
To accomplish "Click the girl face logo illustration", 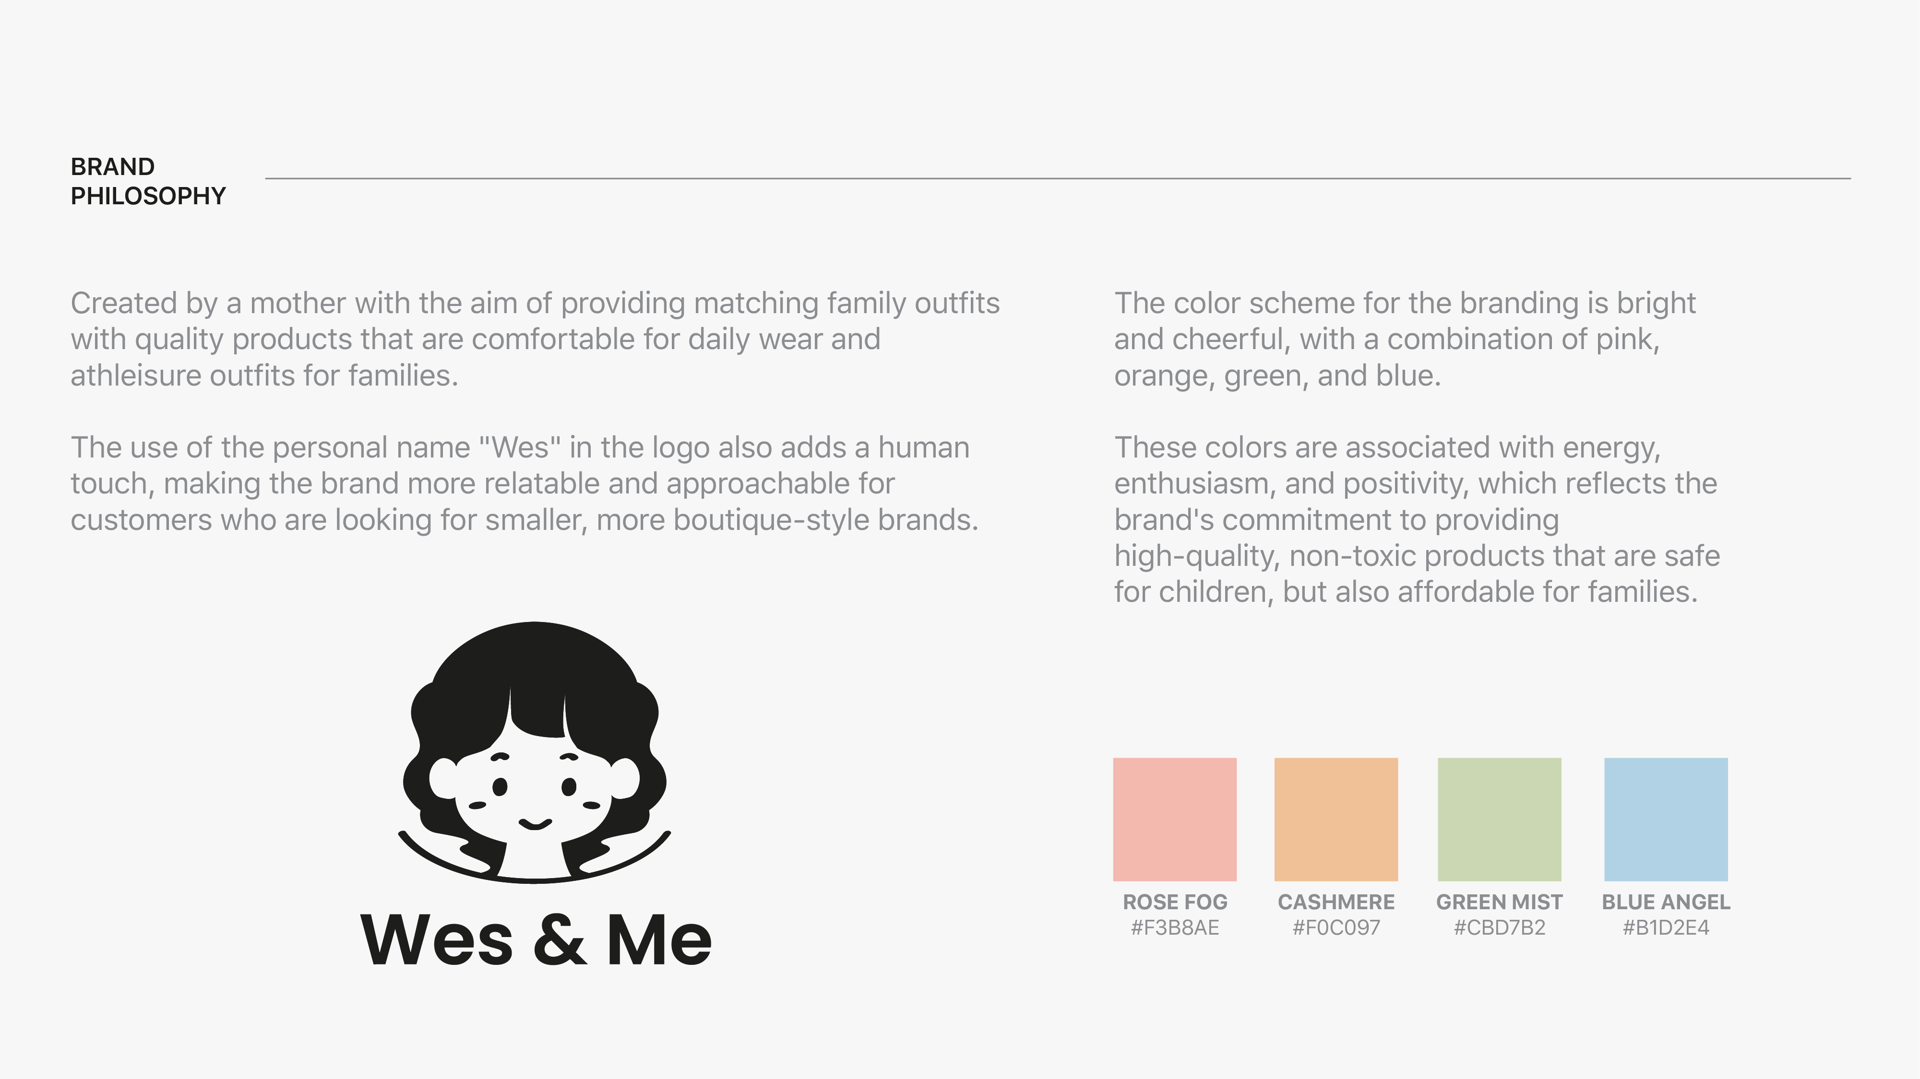I will 535,752.
